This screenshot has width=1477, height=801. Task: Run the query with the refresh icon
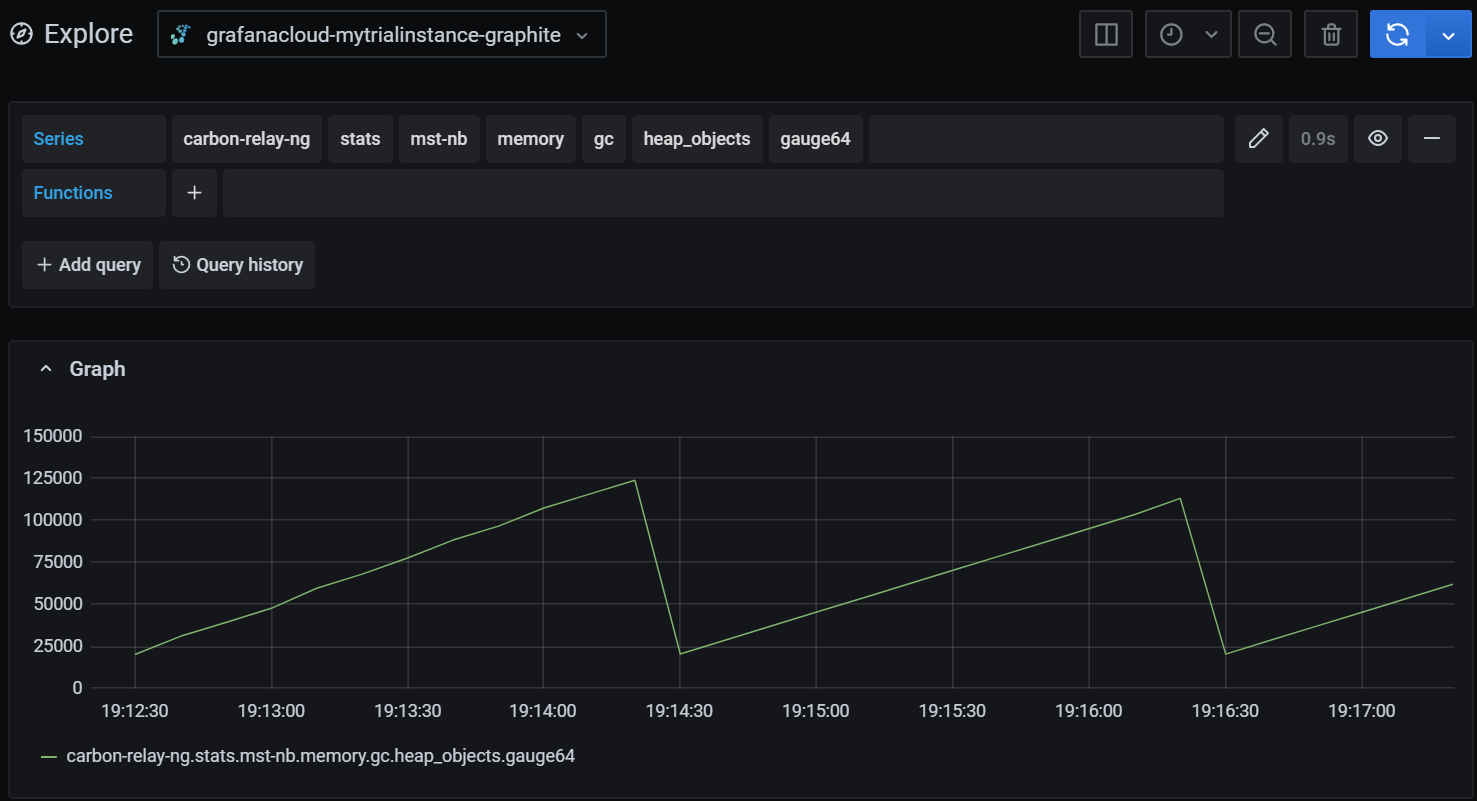(x=1396, y=33)
